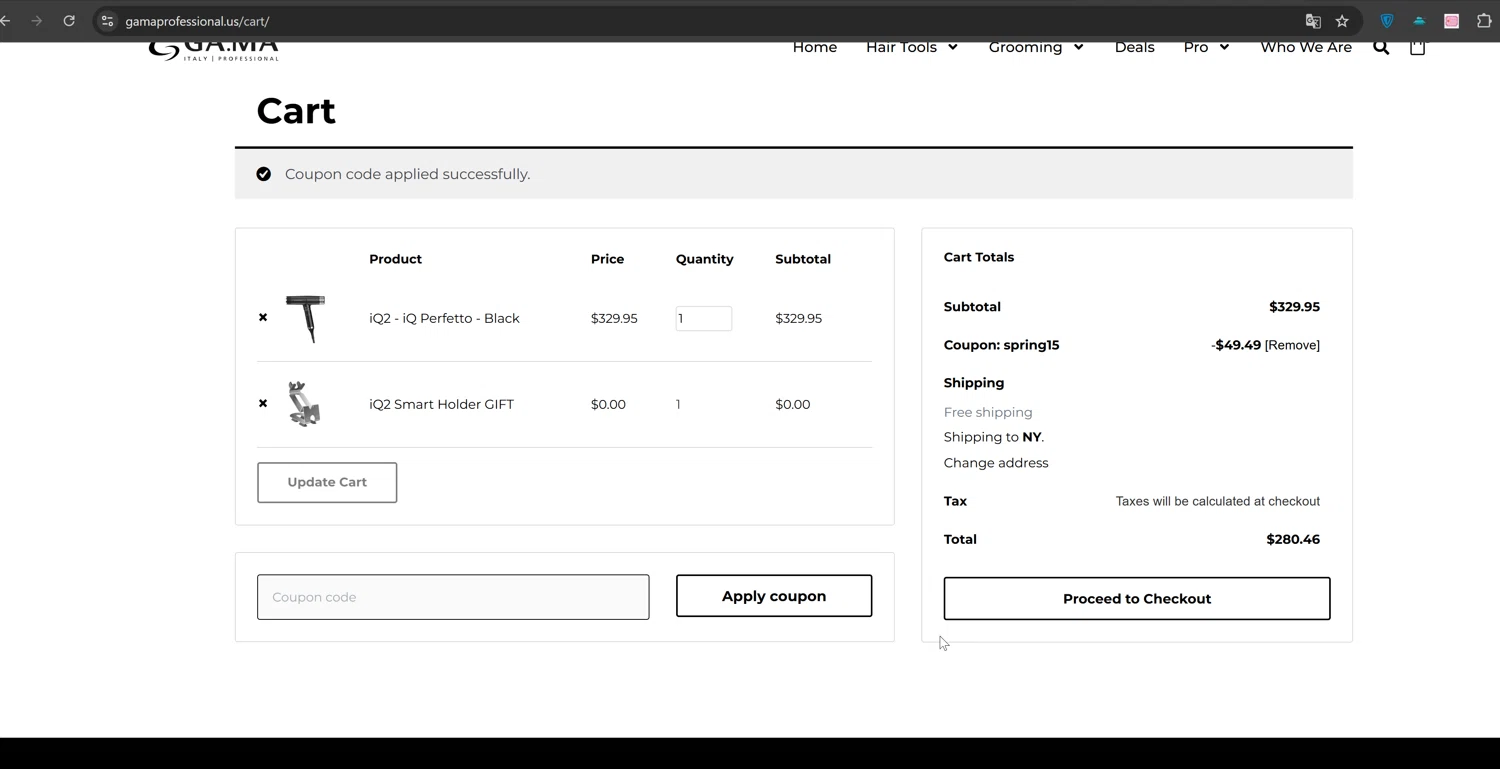The width and height of the screenshot is (1500, 769).
Task: Click Taxes will be calculated at checkout
Action: coord(1218,501)
